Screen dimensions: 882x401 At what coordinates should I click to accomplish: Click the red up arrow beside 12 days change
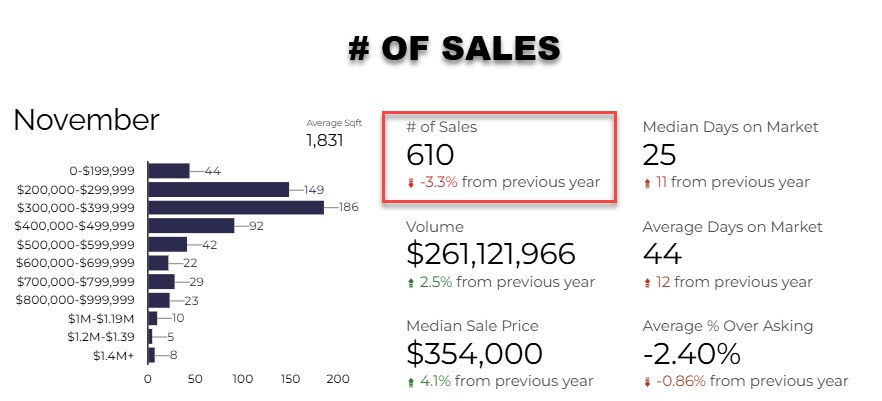pyautogui.click(x=647, y=283)
